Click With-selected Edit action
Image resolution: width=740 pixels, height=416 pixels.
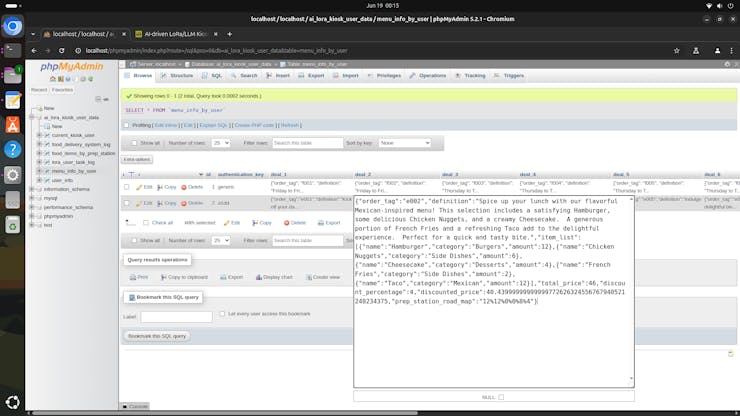click(x=232, y=223)
